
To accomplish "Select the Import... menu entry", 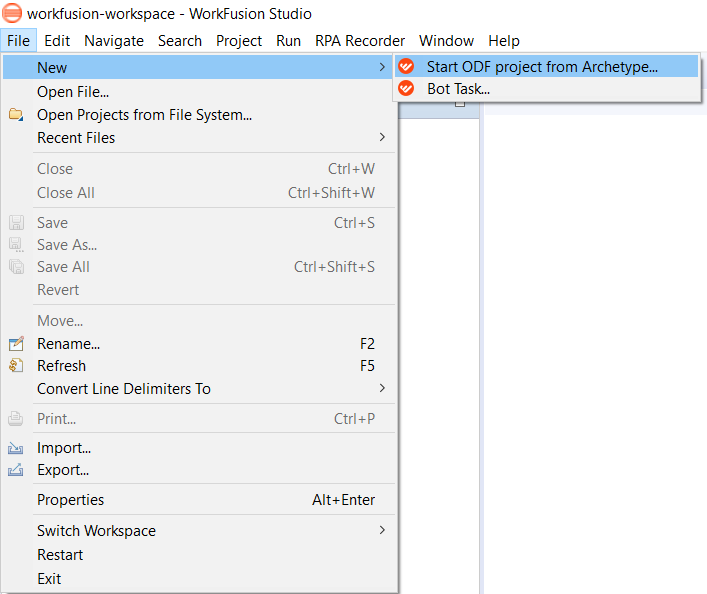I will (198, 448).
